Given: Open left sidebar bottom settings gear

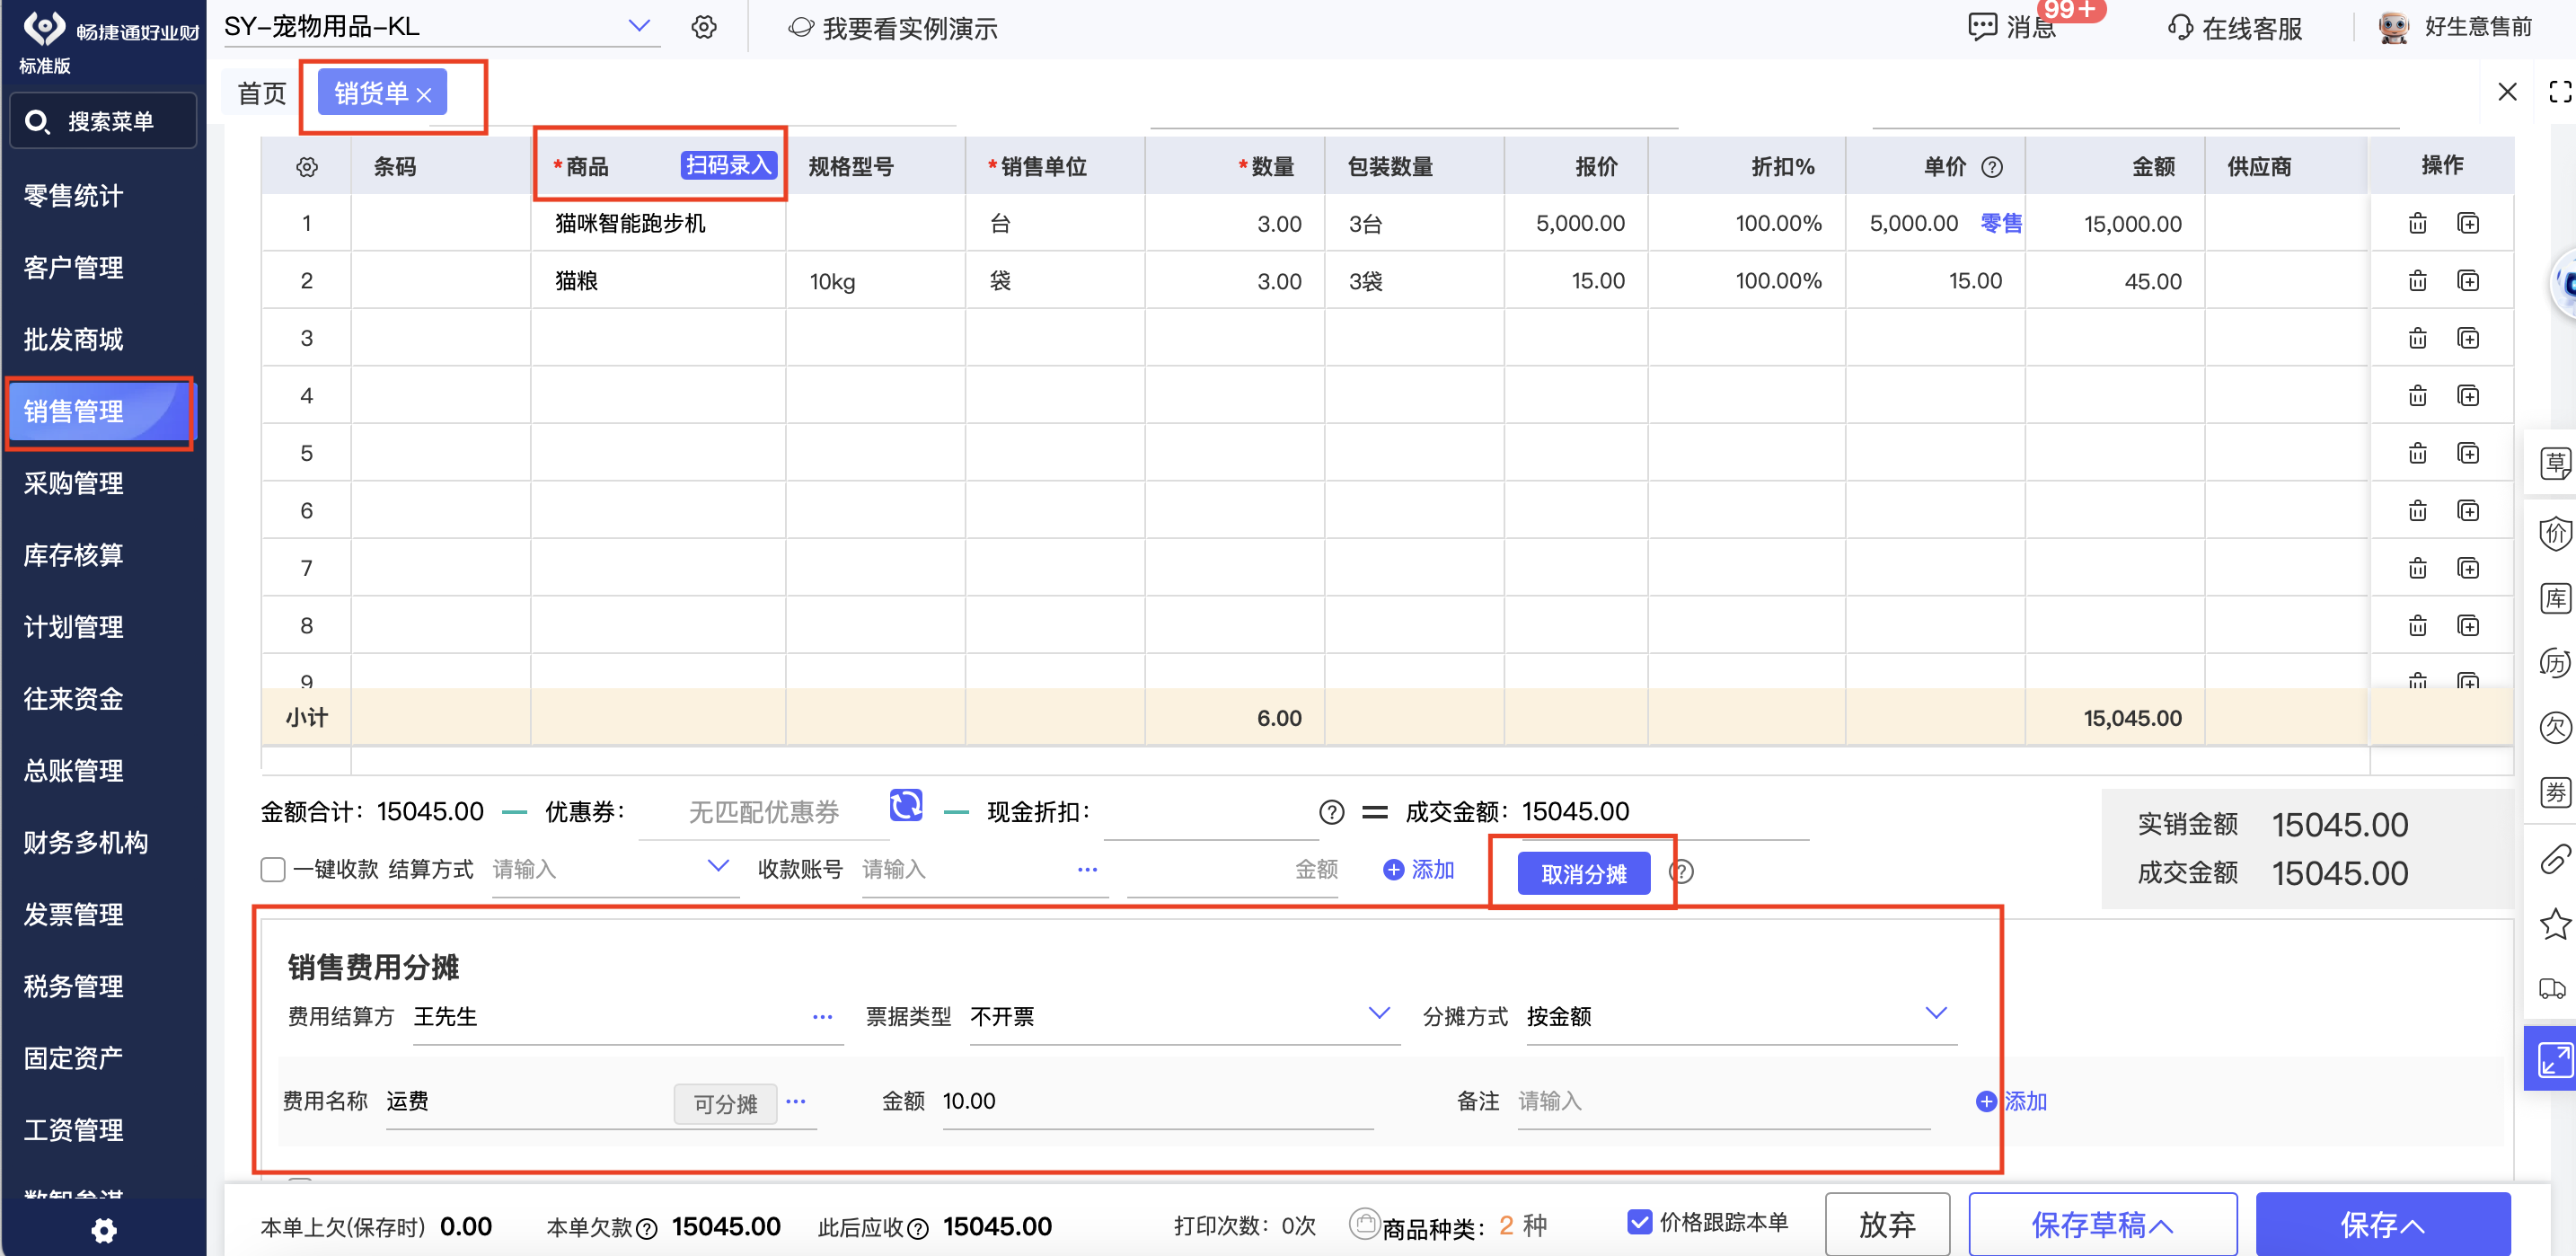Looking at the screenshot, I should tap(104, 1230).
